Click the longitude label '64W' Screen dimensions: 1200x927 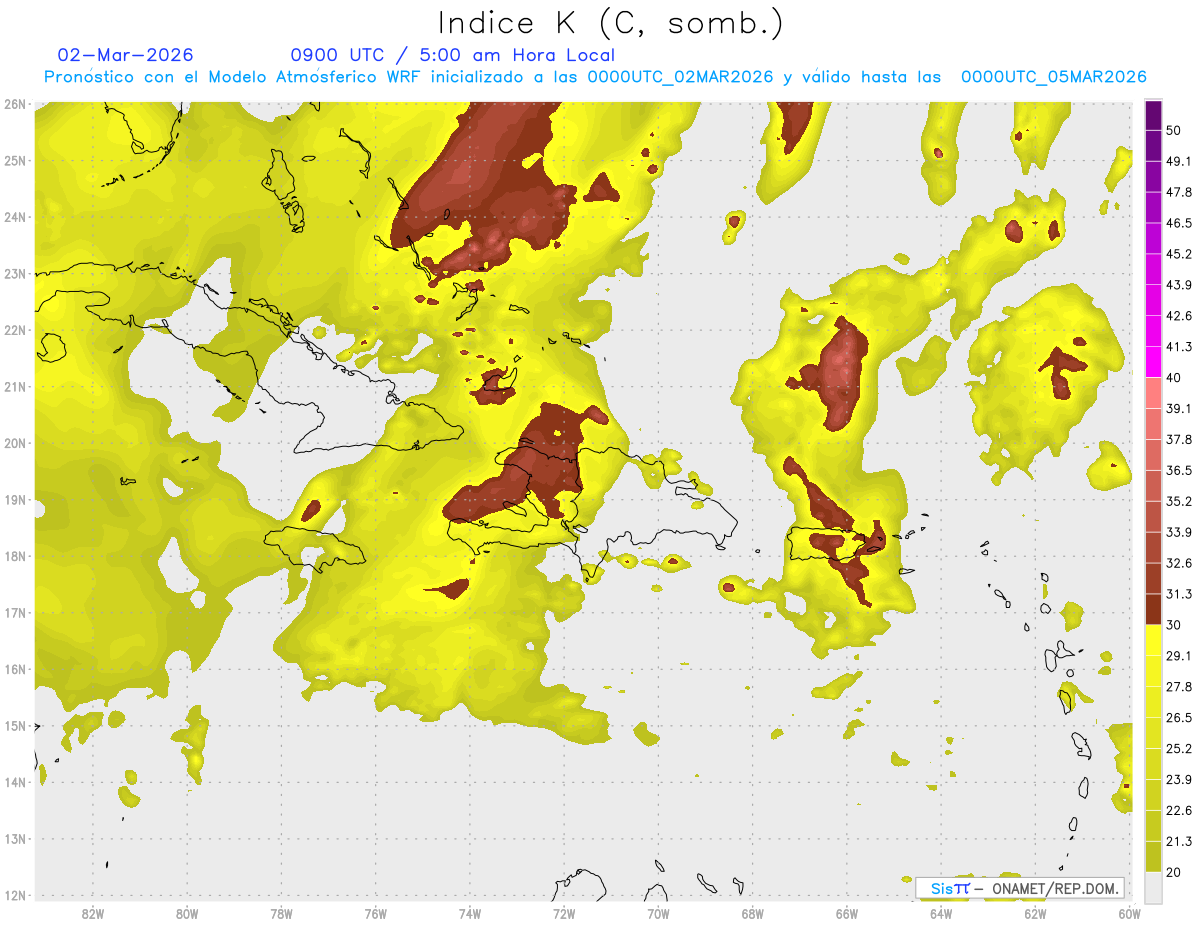coord(941,913)
